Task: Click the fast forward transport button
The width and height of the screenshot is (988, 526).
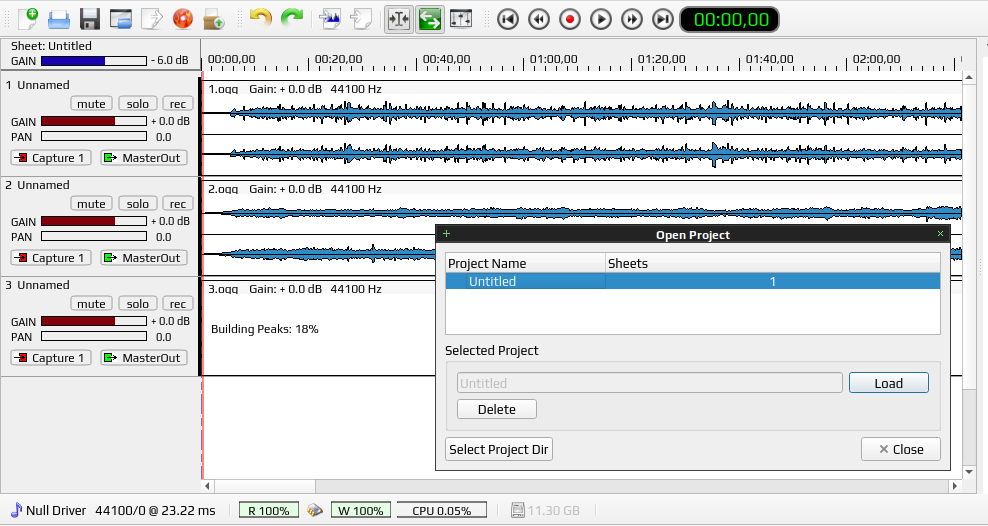Action: [x=632, y=20]
